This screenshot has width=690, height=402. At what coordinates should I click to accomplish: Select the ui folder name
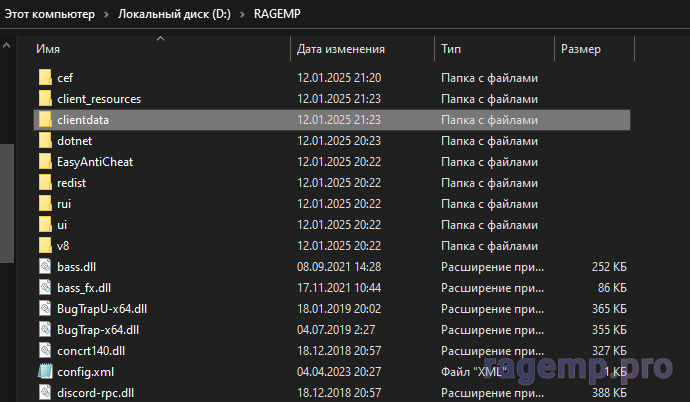point(62,225)
